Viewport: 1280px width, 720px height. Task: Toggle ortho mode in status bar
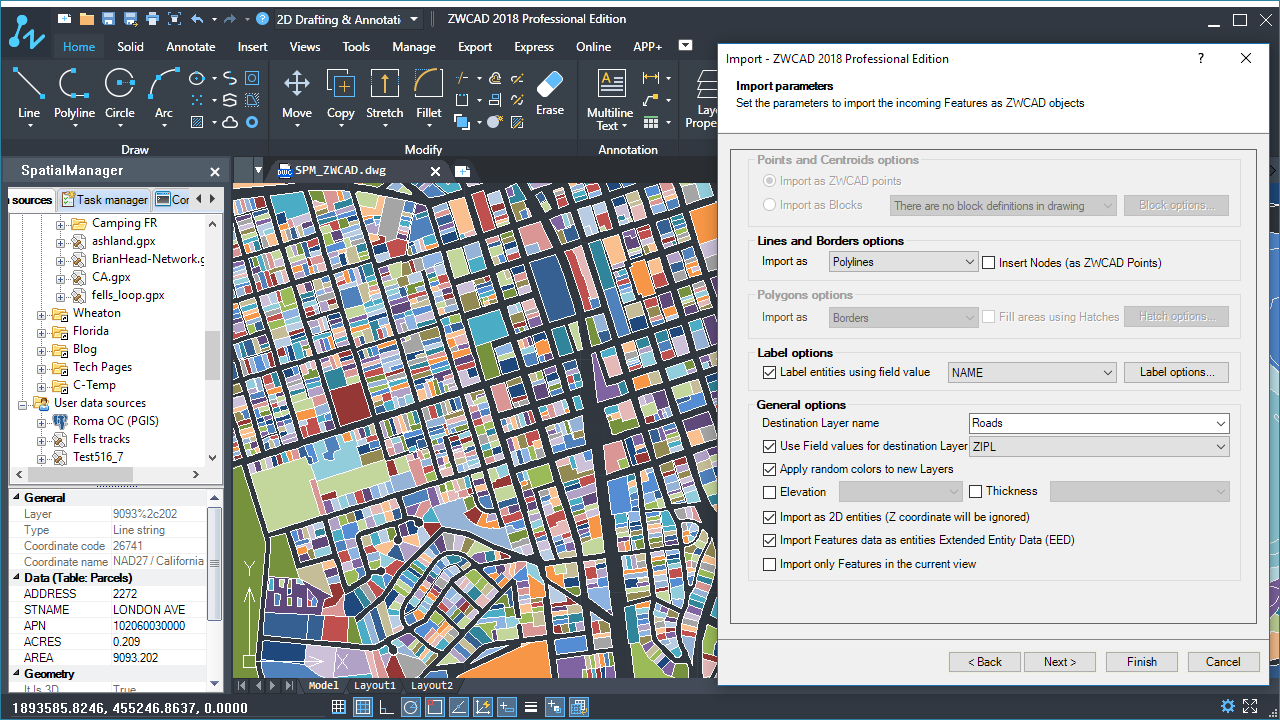tap(387, 707)
